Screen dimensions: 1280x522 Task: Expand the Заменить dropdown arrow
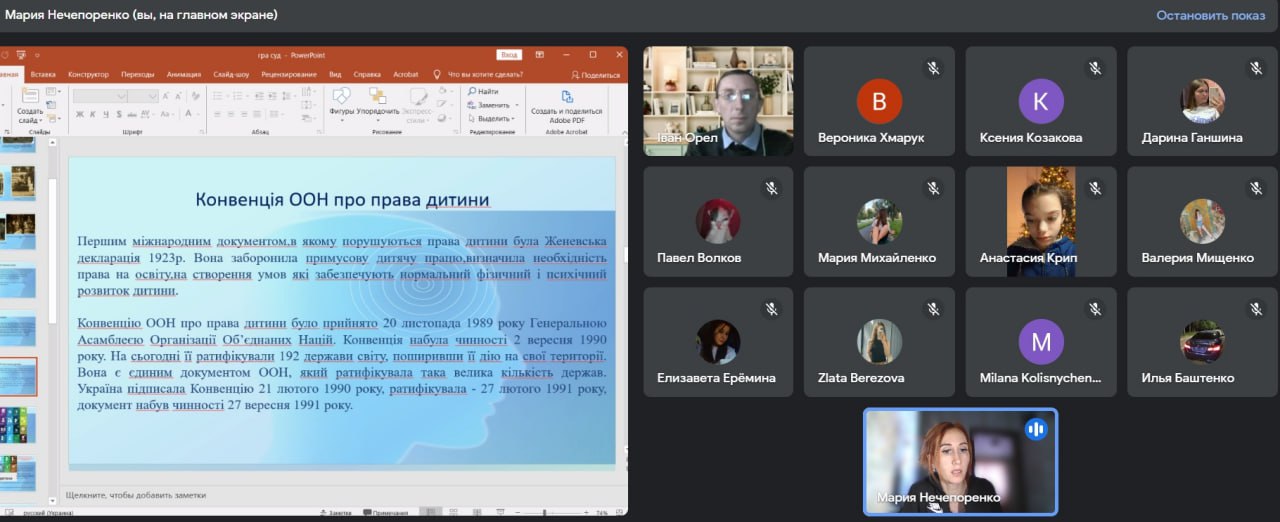(516, 105)
